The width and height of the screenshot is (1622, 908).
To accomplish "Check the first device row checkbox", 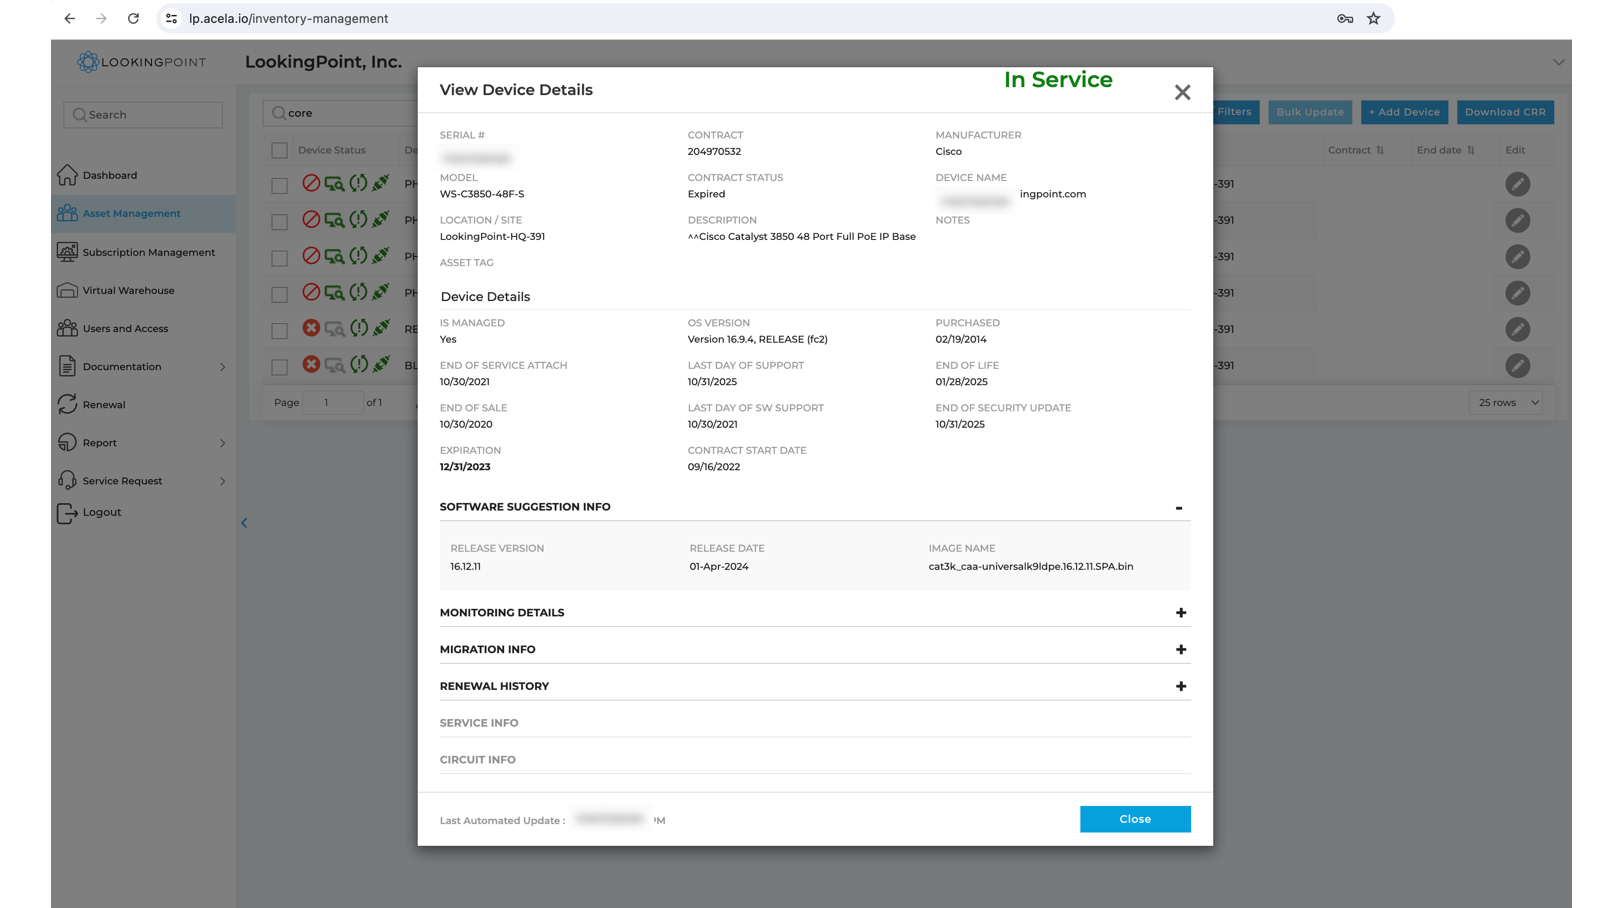I will click(279, 185).
